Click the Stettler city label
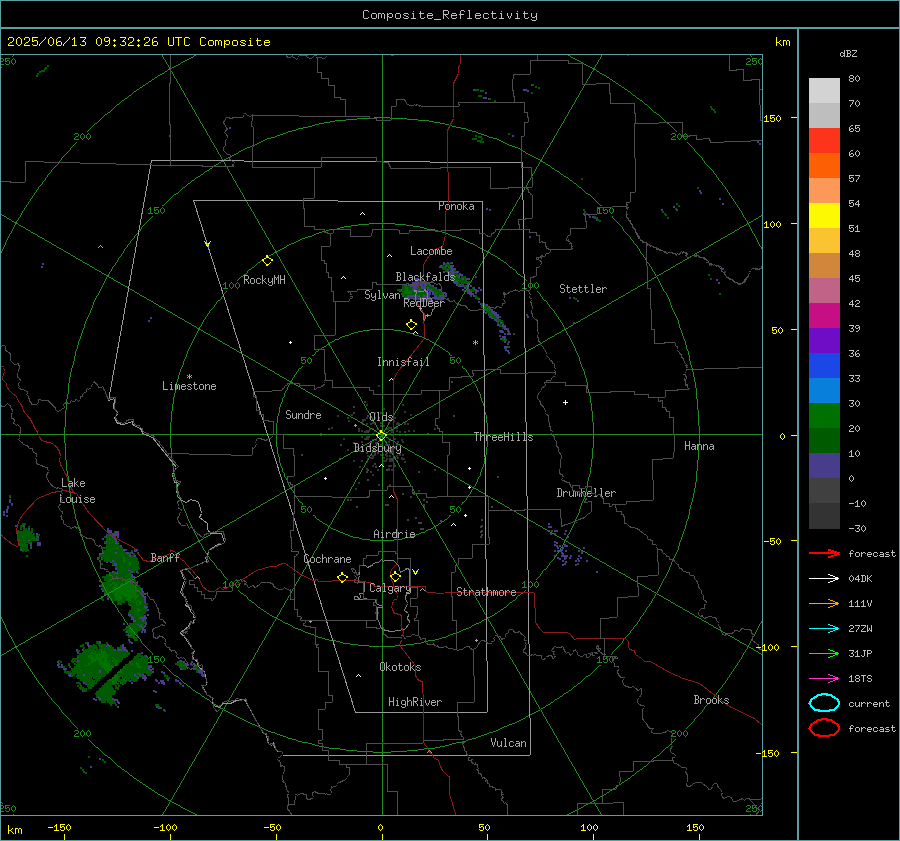Viewport: 900px width, 841px height. click(583, 289)
